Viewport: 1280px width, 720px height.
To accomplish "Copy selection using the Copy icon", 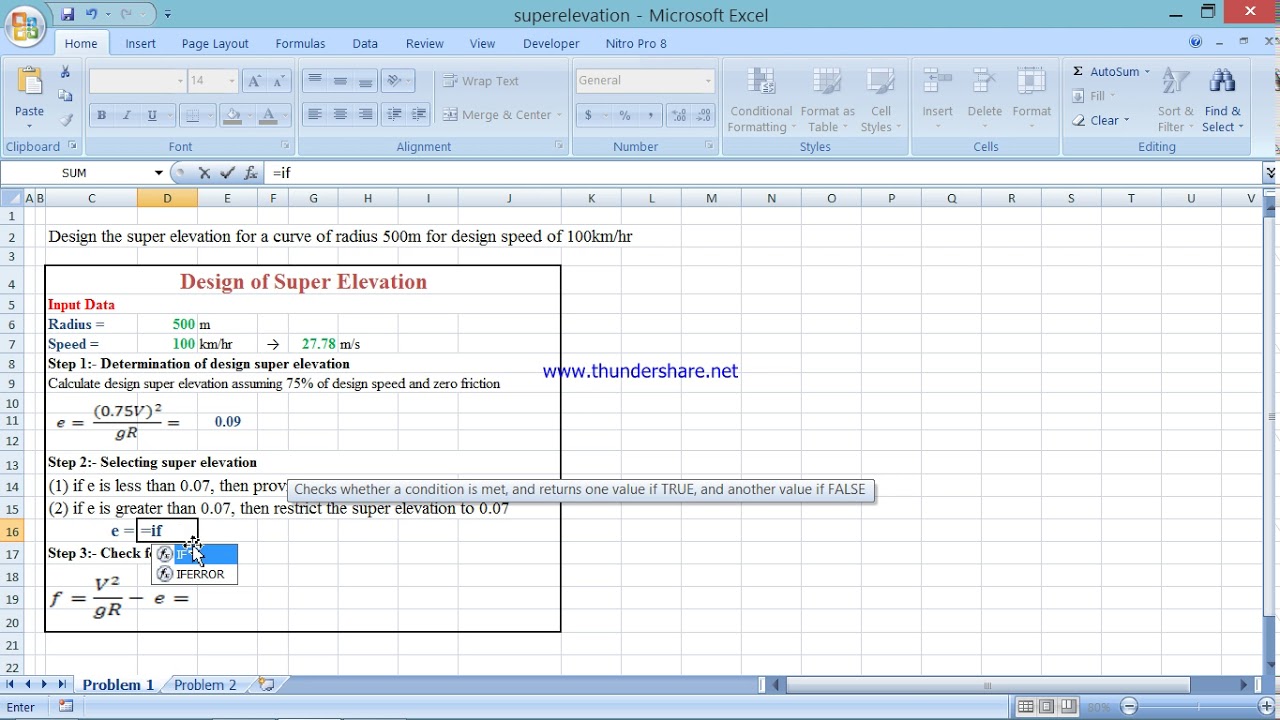I will coord(65,96).
